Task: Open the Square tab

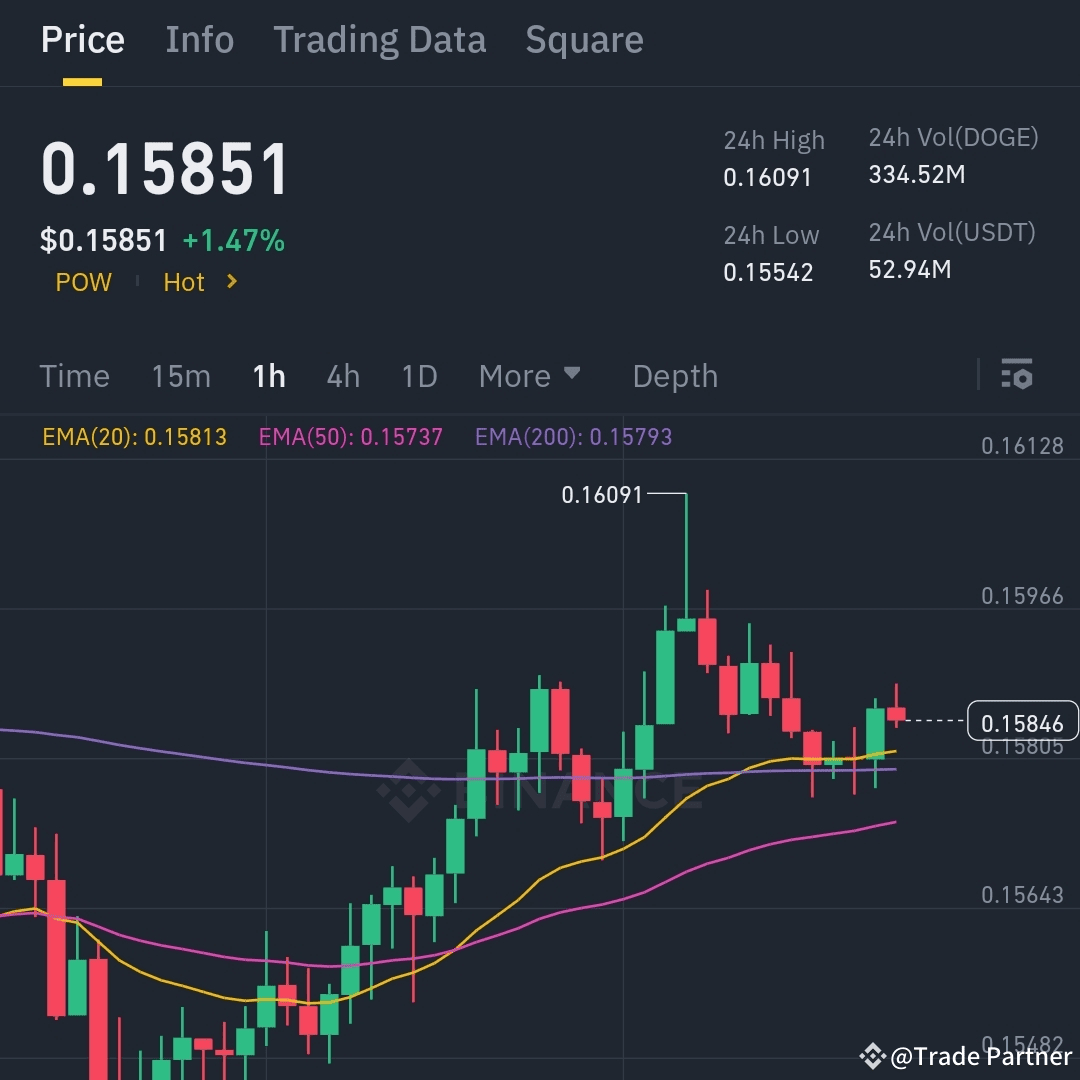Action: (x=584, y=40)
